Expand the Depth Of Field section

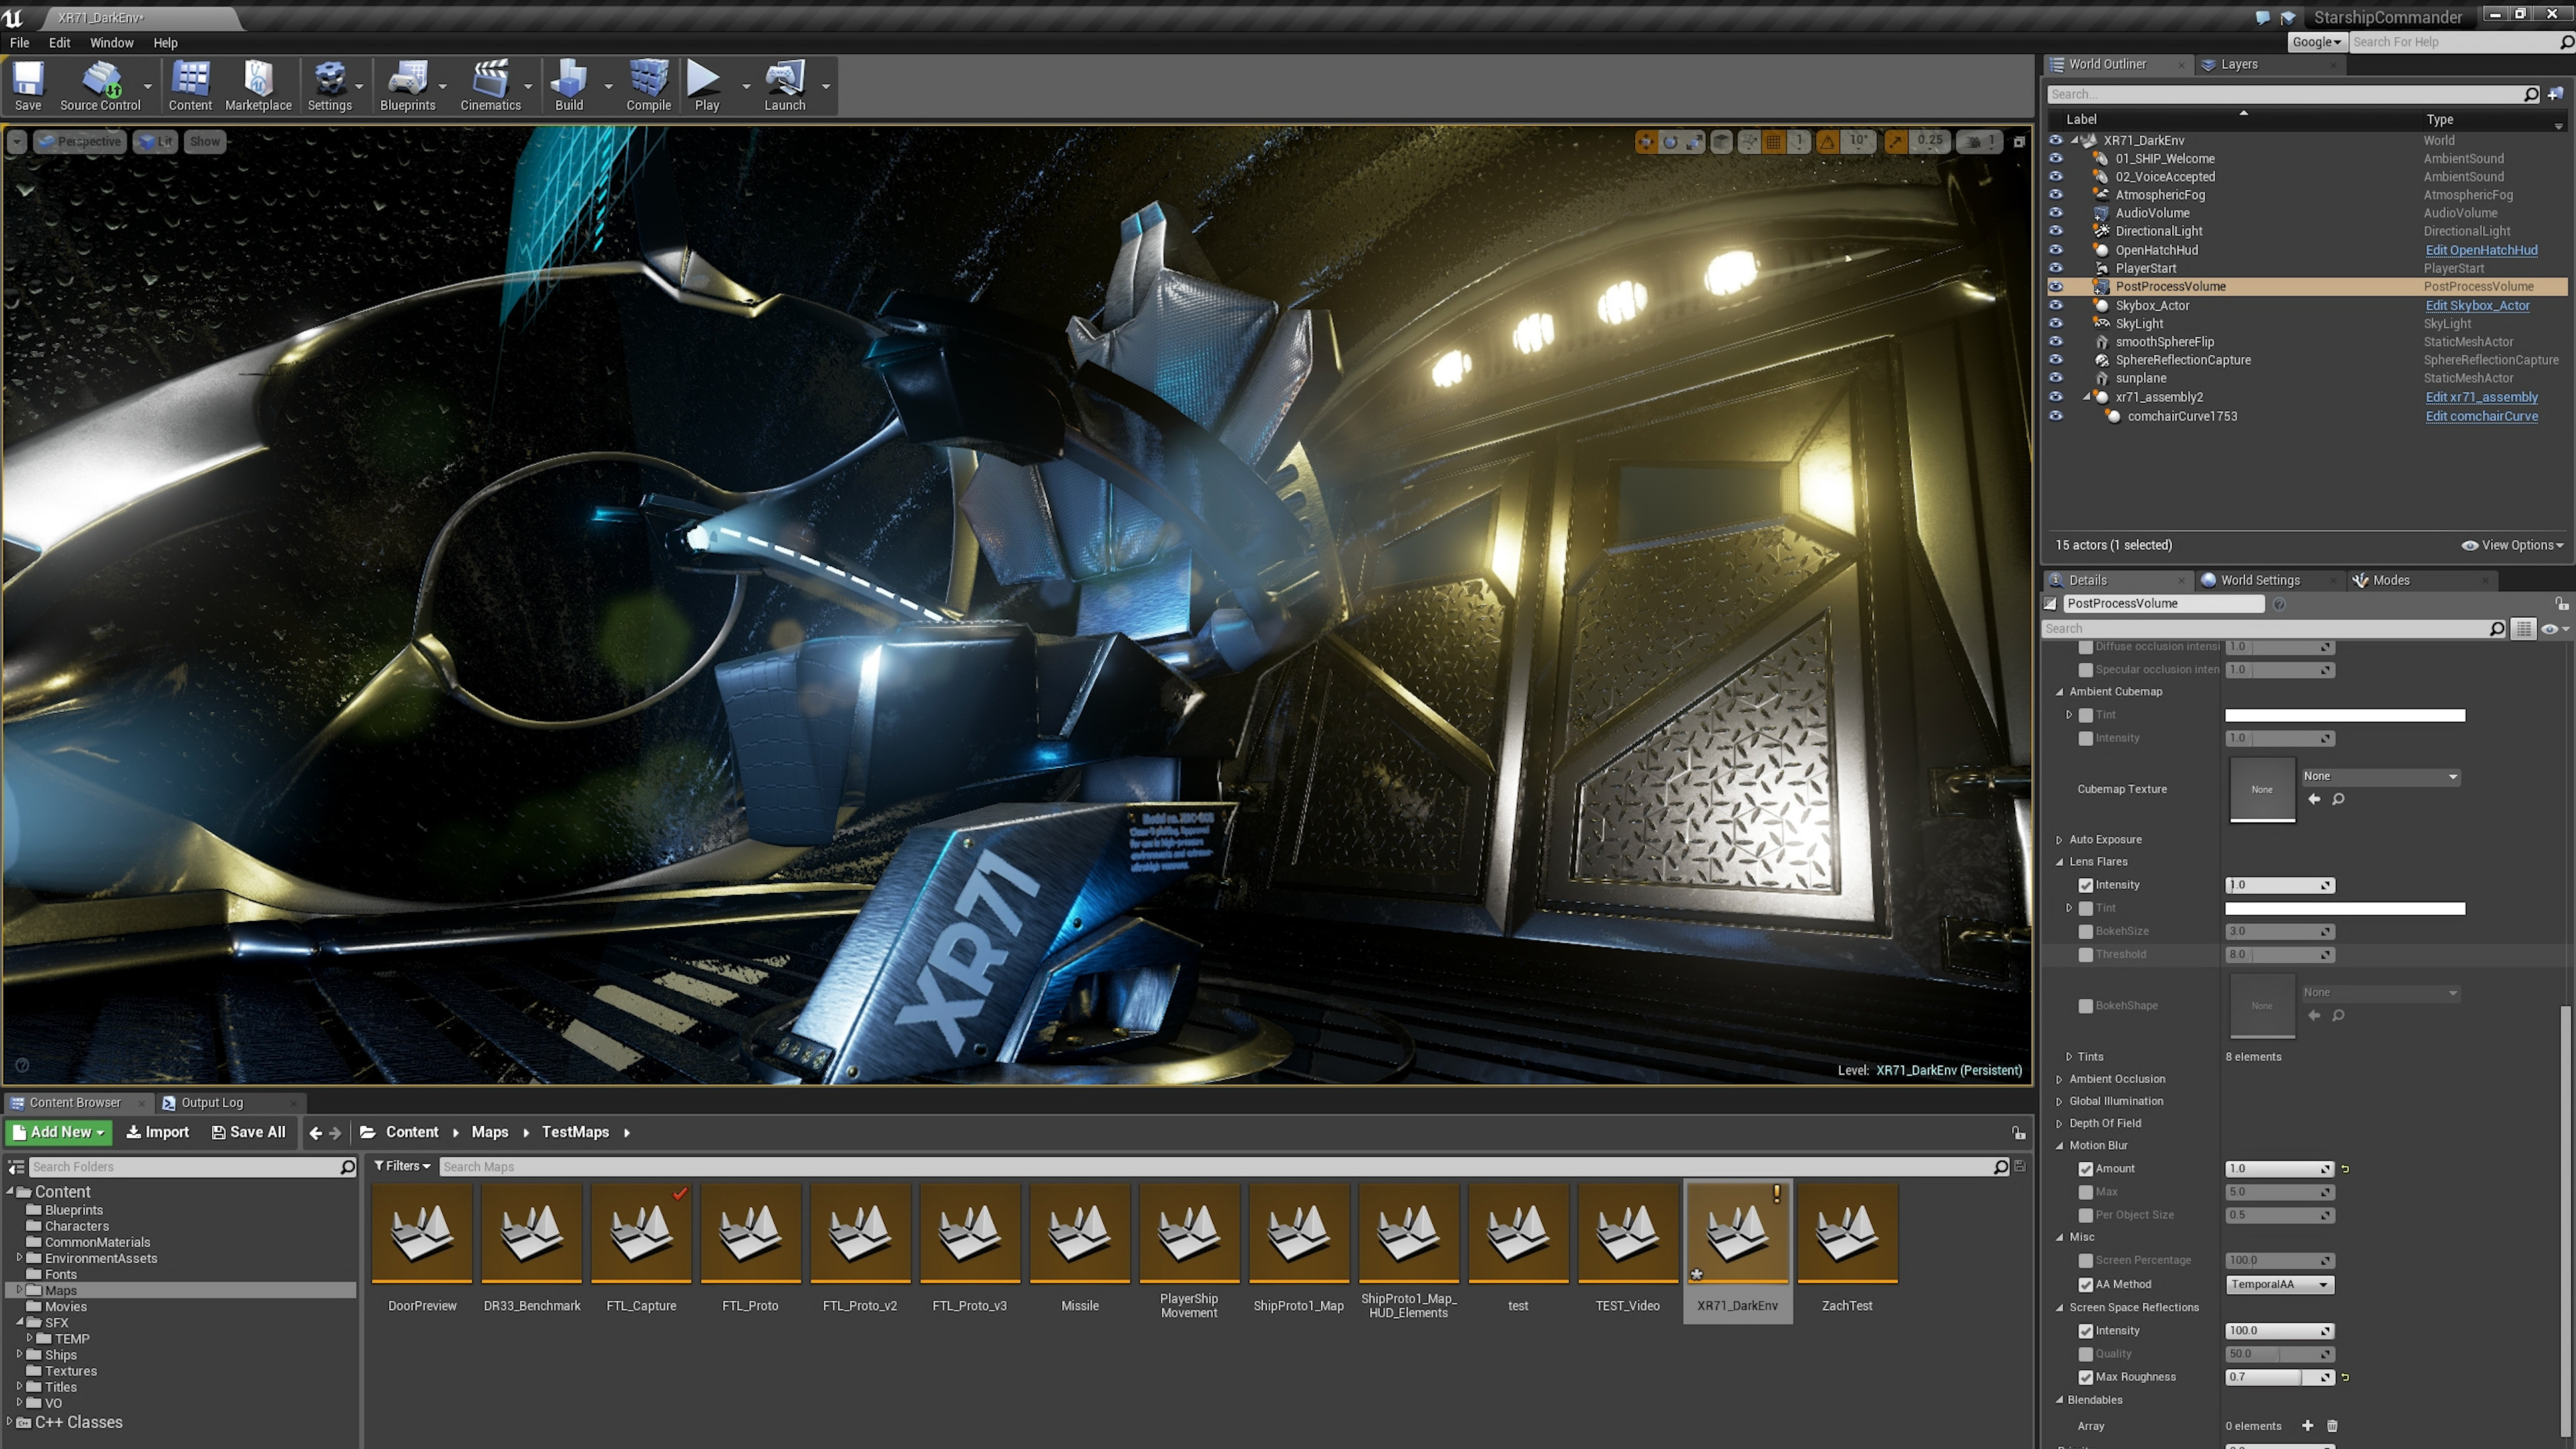coord(2059,1123)
